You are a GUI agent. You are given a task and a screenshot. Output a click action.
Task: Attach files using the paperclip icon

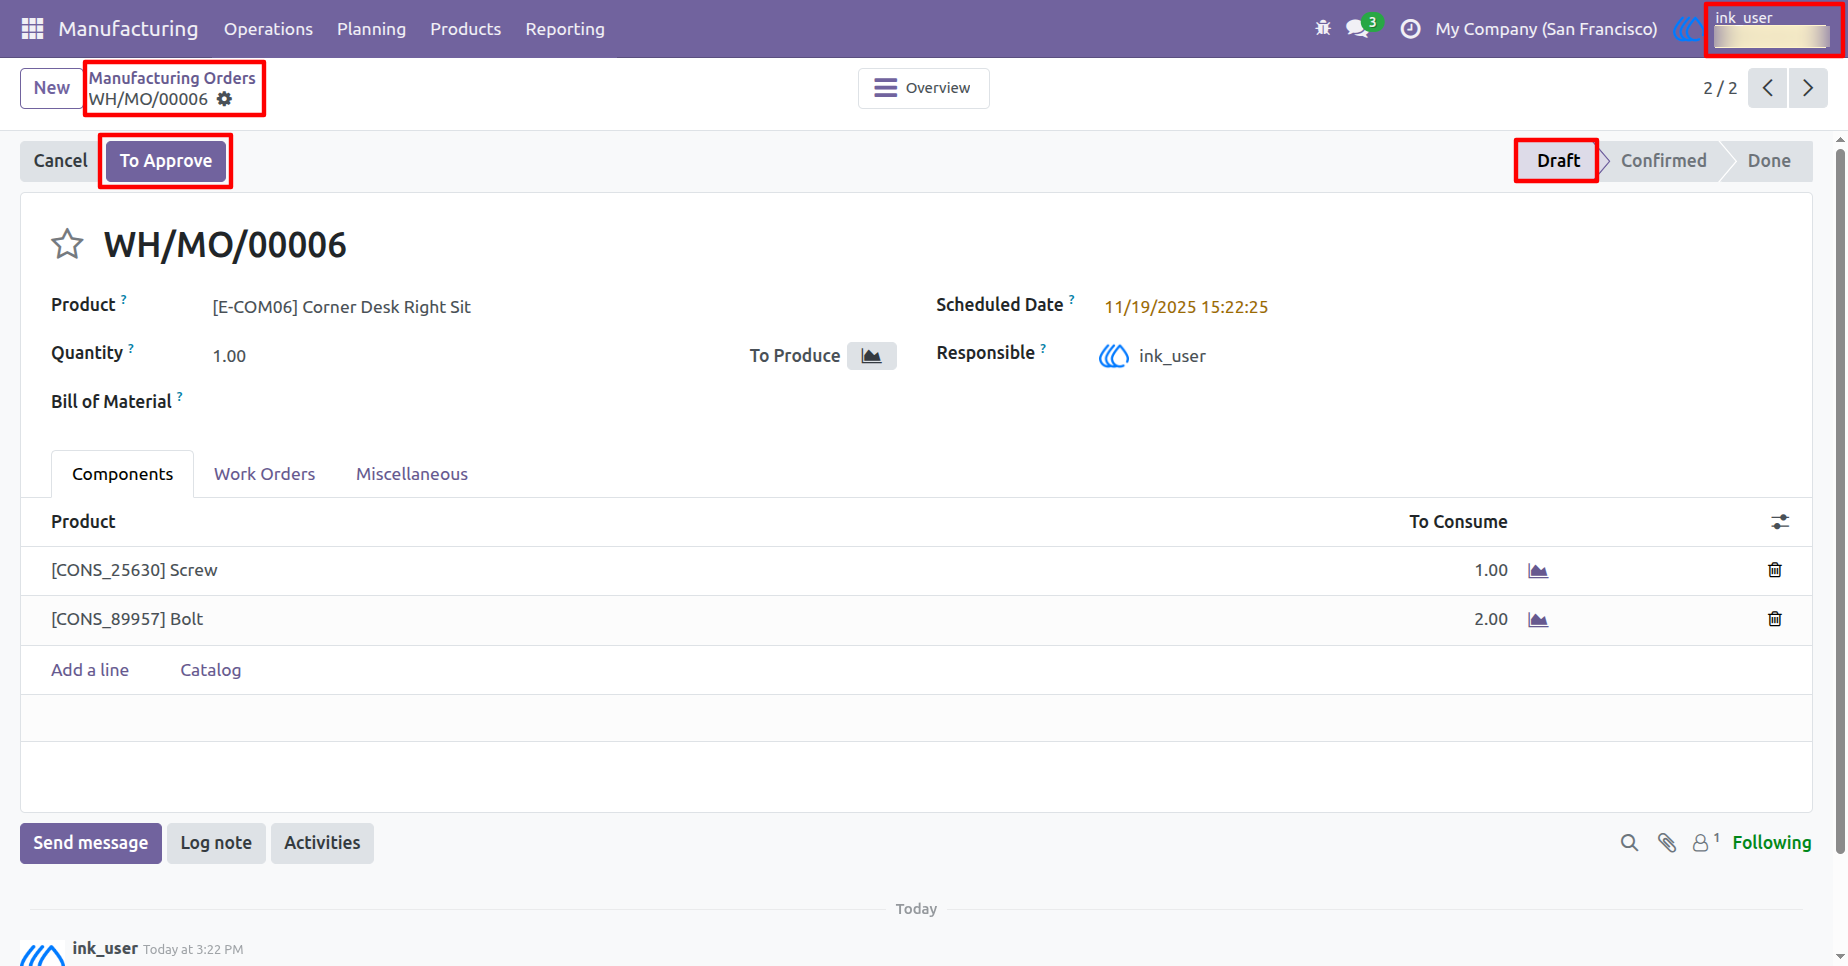click(1666, 843)
